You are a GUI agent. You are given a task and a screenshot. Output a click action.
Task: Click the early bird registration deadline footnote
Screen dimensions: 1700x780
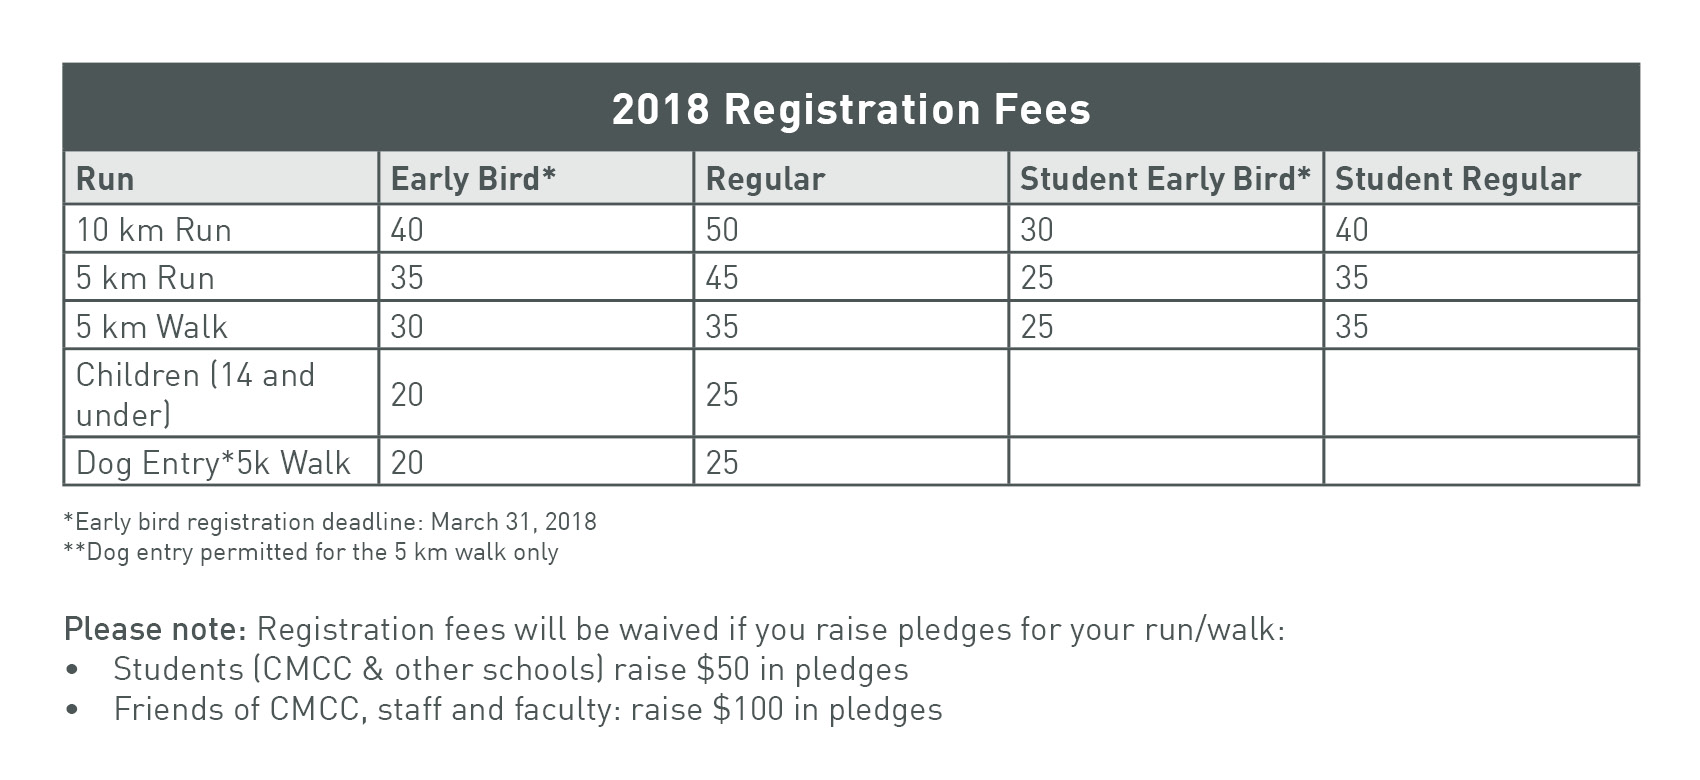(330, 522)
